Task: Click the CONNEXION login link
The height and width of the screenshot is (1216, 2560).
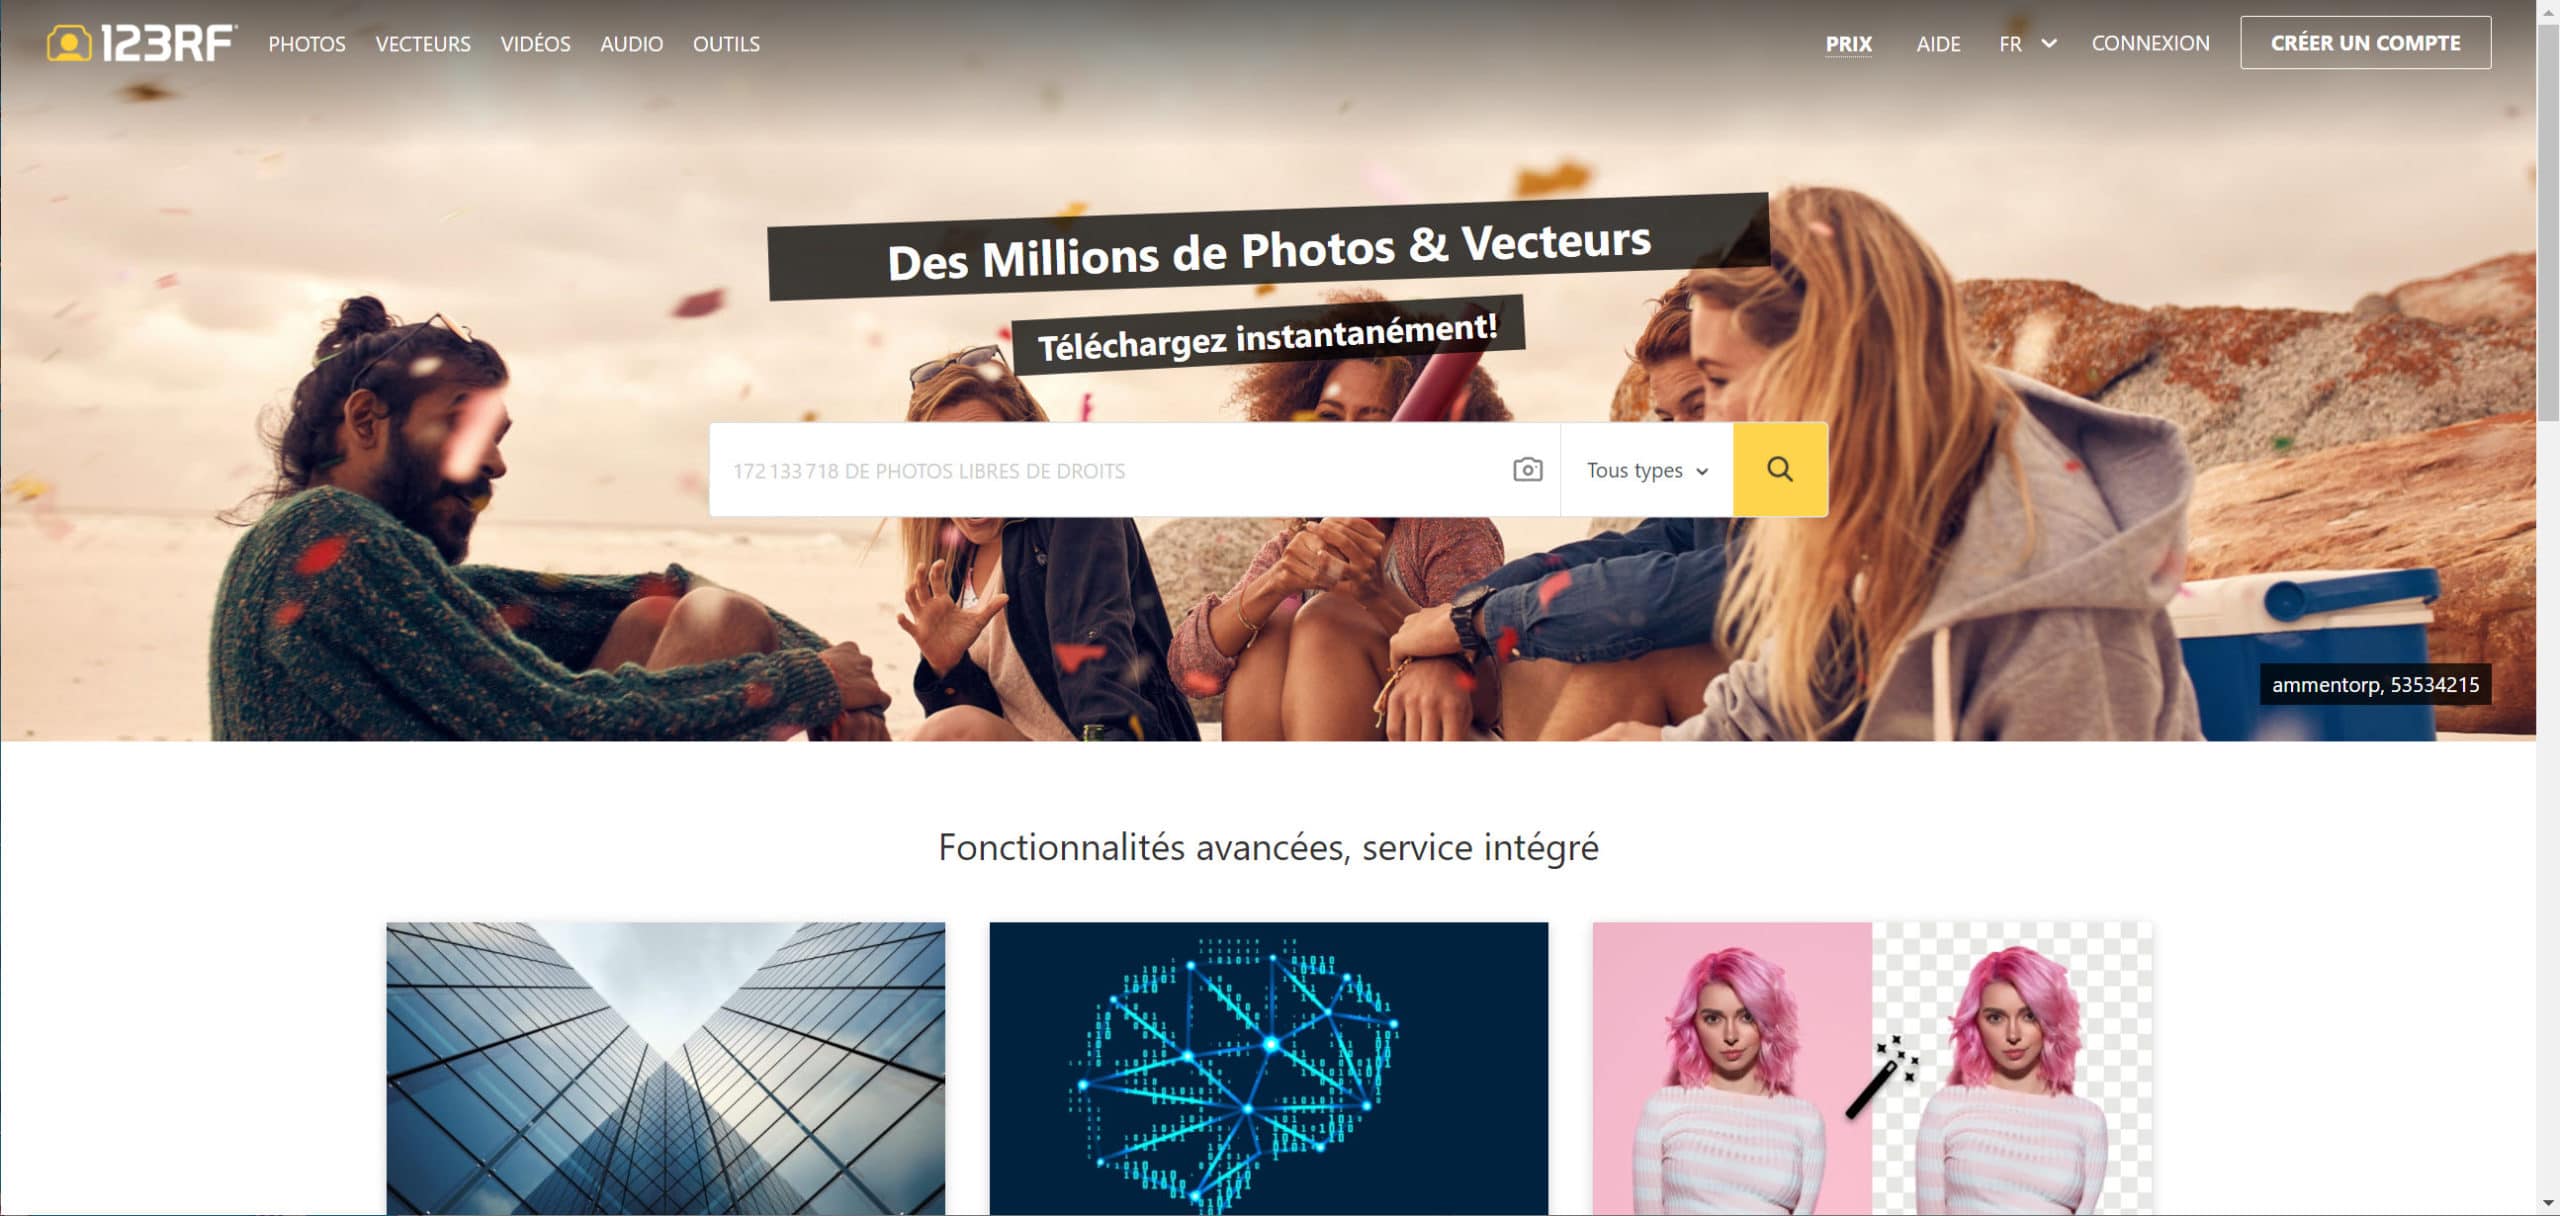Action: (x=2150, y=43)
